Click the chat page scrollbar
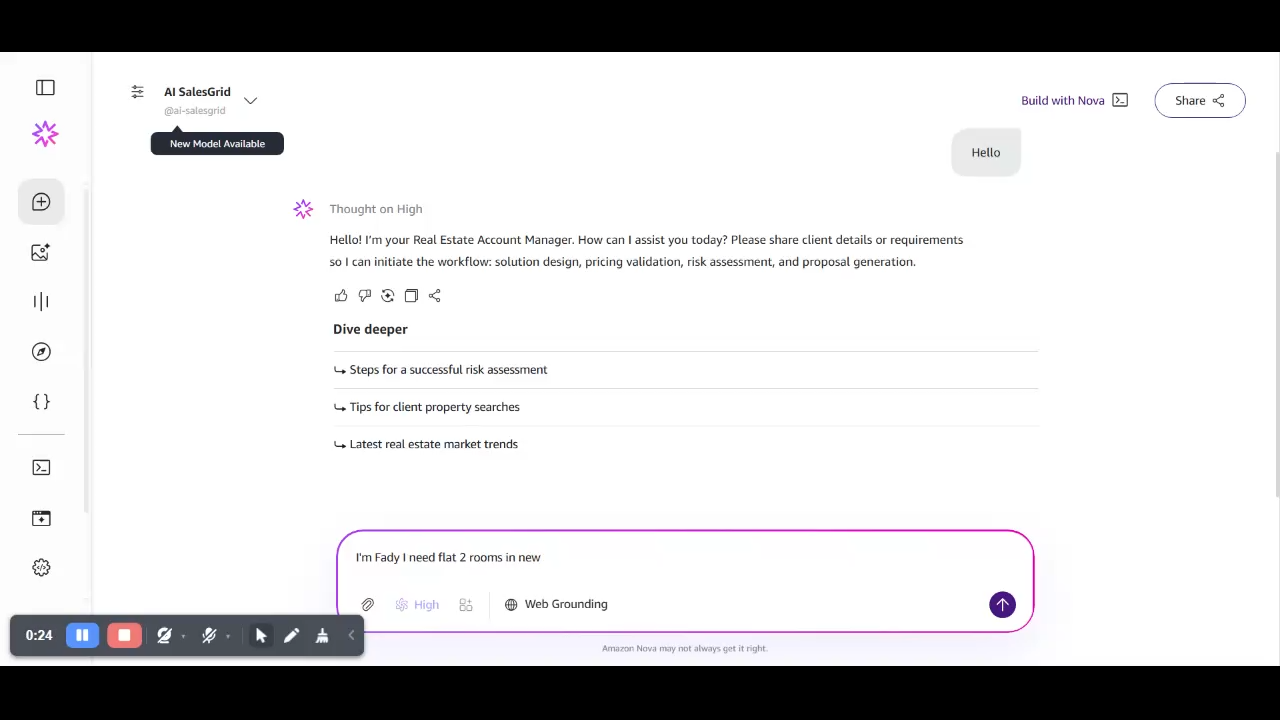Image resolution: width=1280 pixels, height=720 pixels. (x=1276, y=323)
